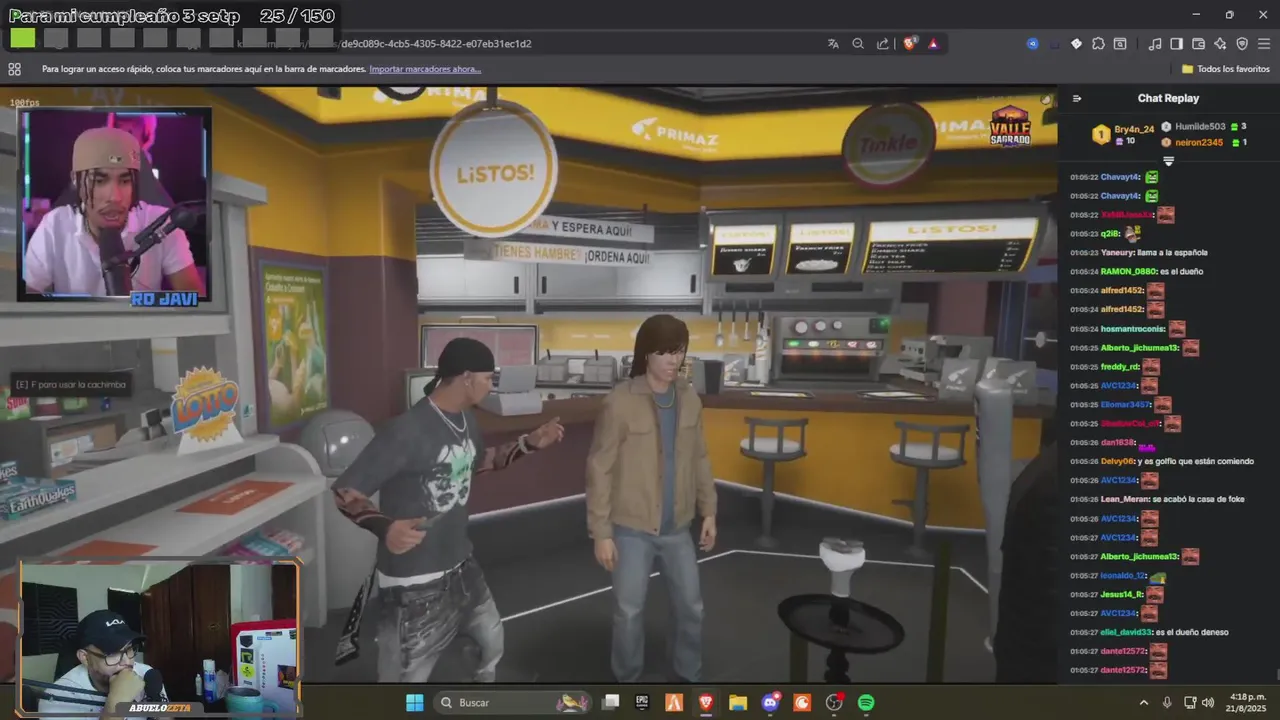
Task: Click username eliel_david33 in chat
Action: click(x=1126, y=632)
